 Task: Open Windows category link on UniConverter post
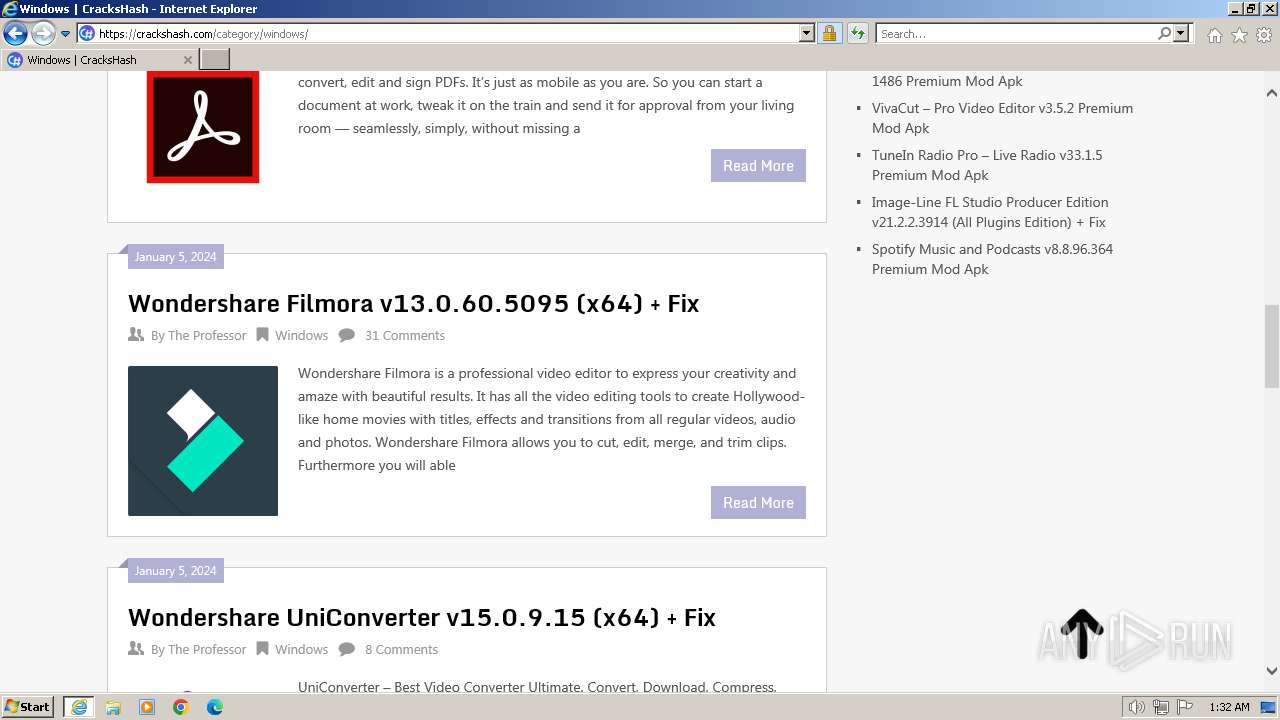click(301, 650)
